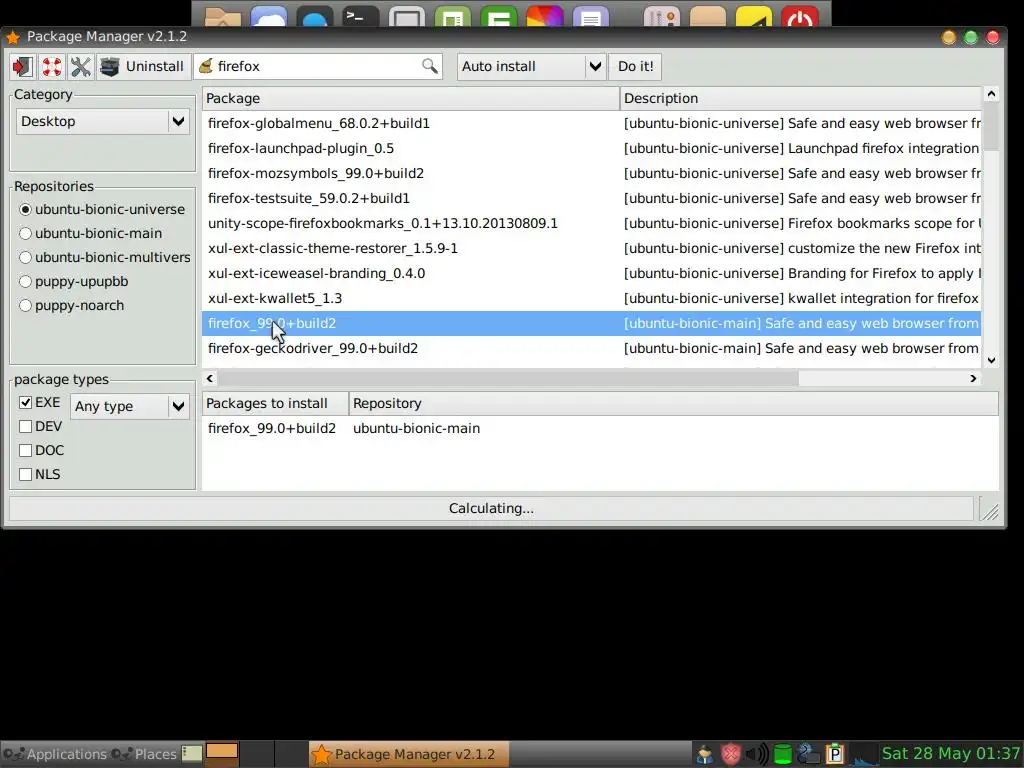Click the vertical scrollbar thumb in package list
This screenshot has width=1024, height=768.
[991, 126]
